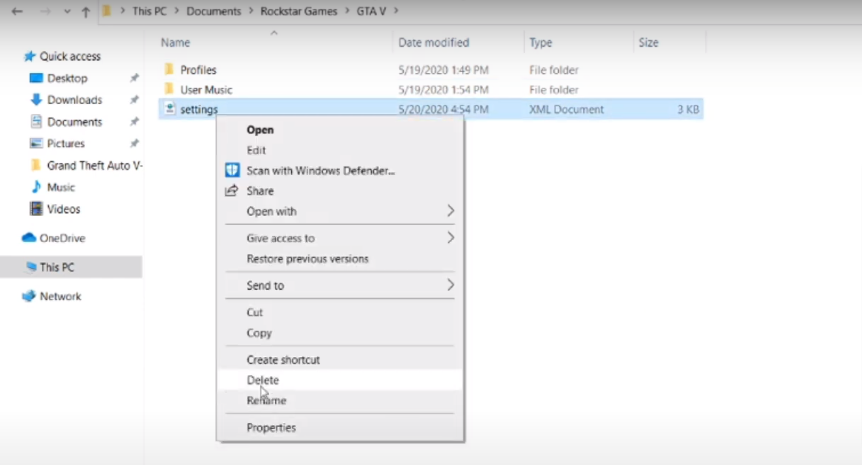Screen dimensions: 862x465
Task: Open Downloads in the sidebar
Action: tap(74, 100)
